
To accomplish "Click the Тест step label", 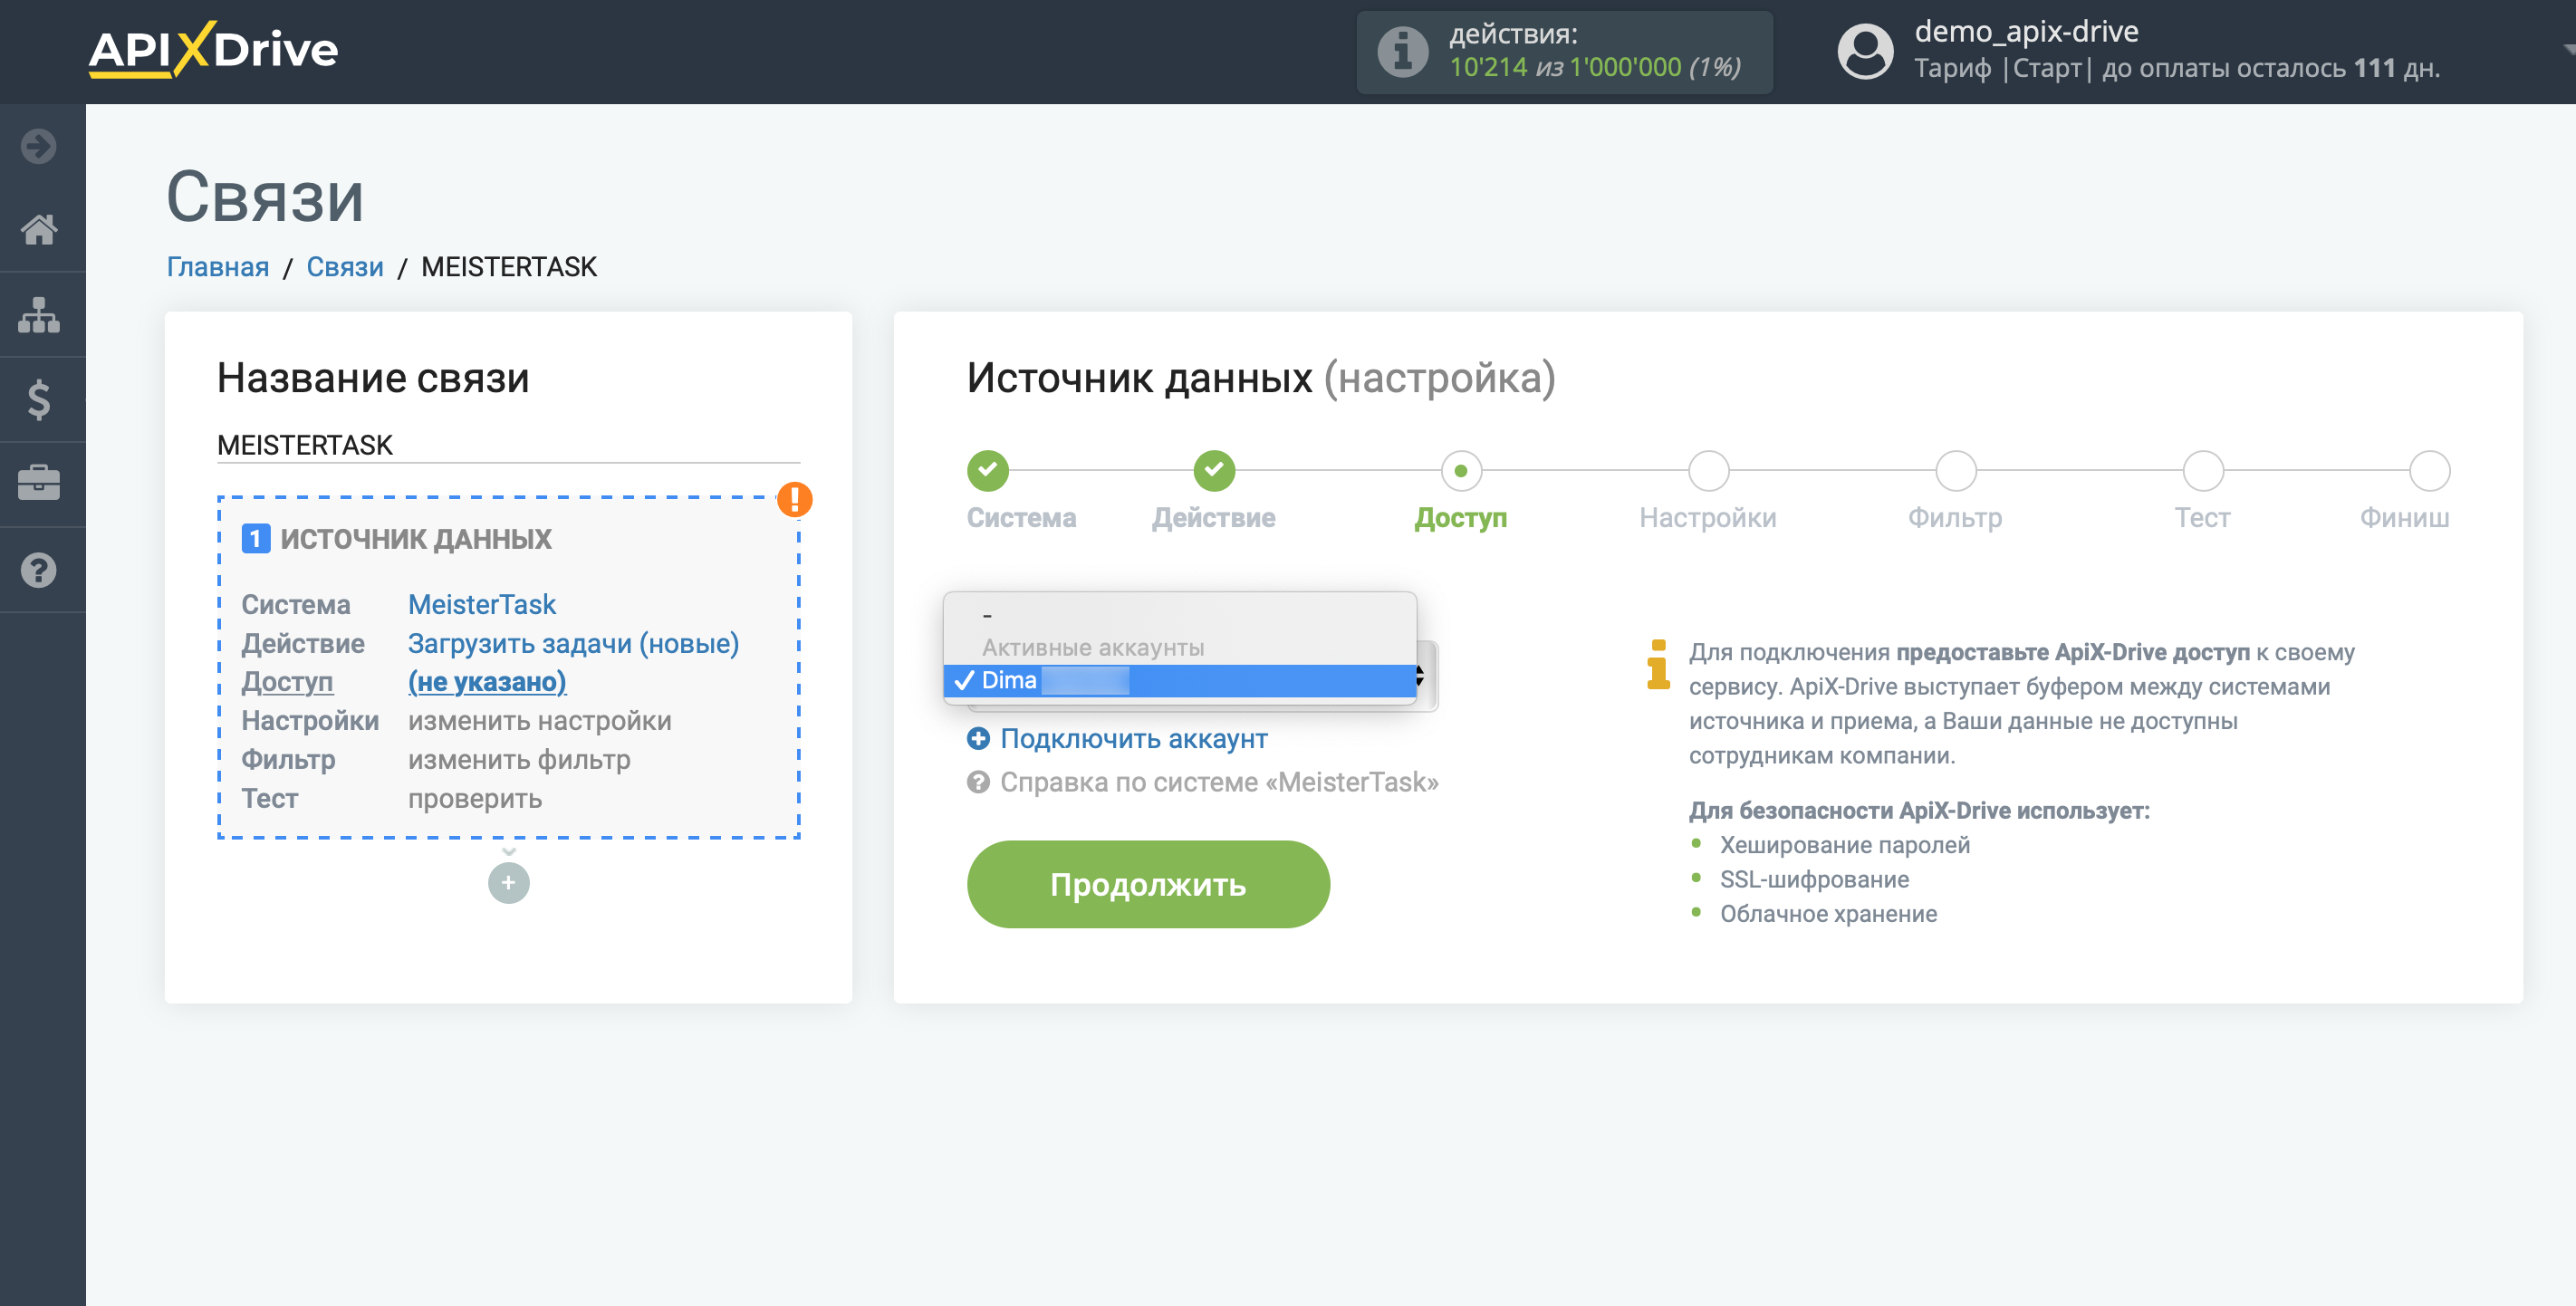I will [2202, 518].
